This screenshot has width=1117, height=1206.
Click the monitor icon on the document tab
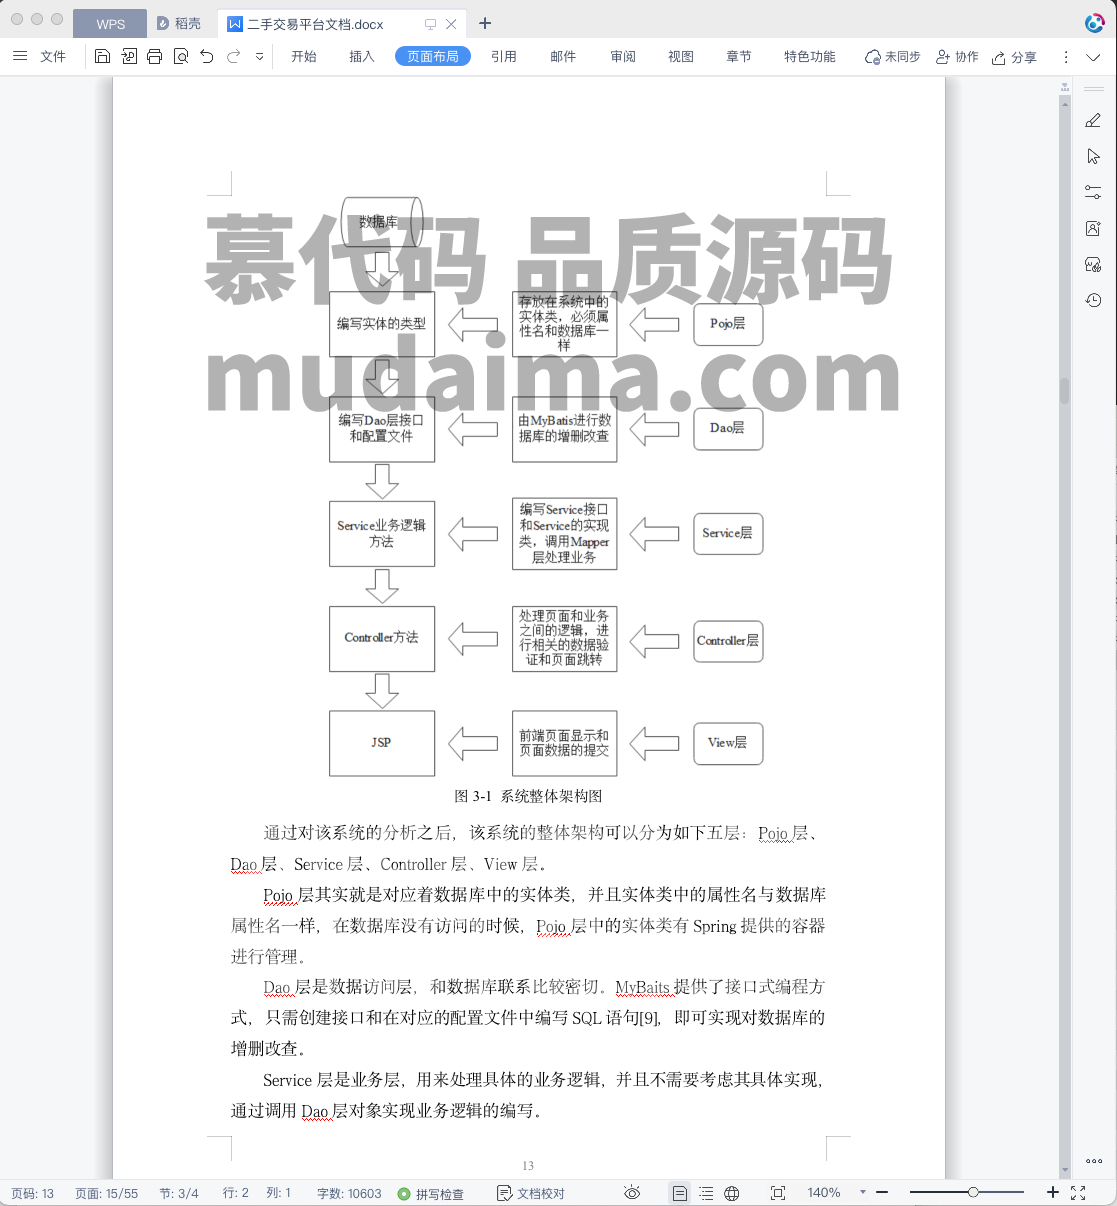coord(430,24)
